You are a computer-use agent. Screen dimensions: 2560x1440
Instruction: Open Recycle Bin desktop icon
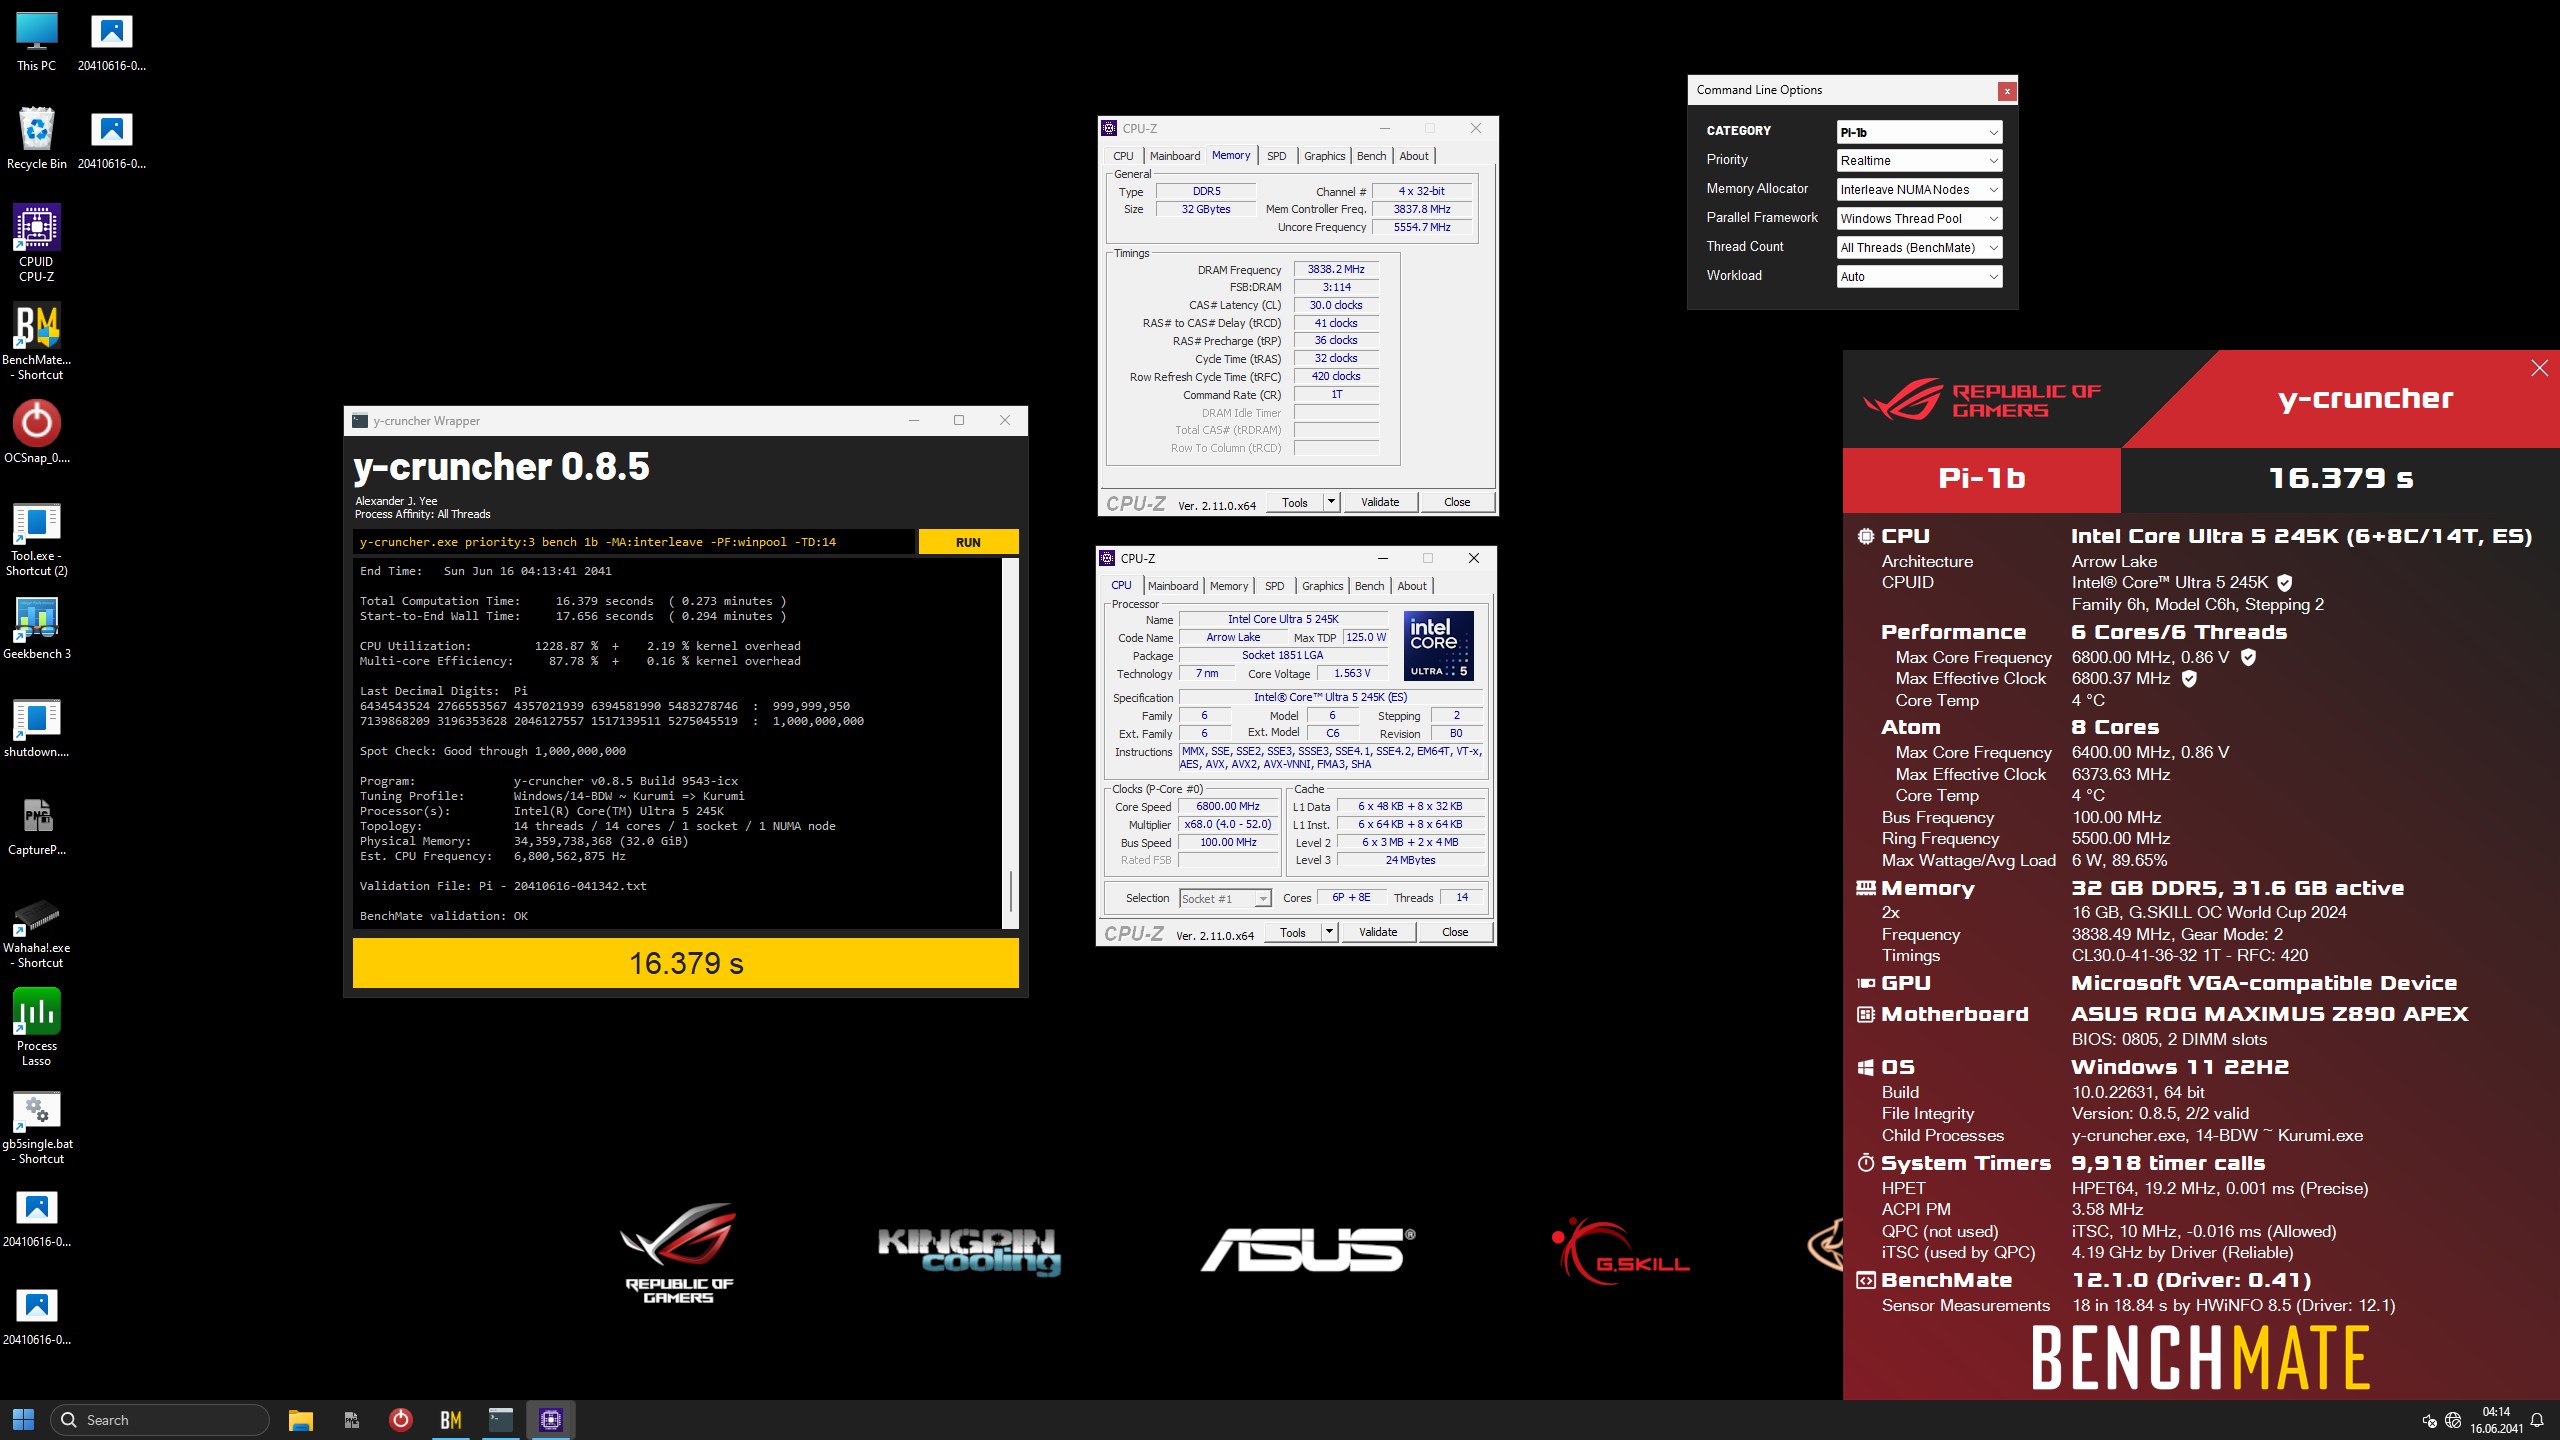pos(37,139)
